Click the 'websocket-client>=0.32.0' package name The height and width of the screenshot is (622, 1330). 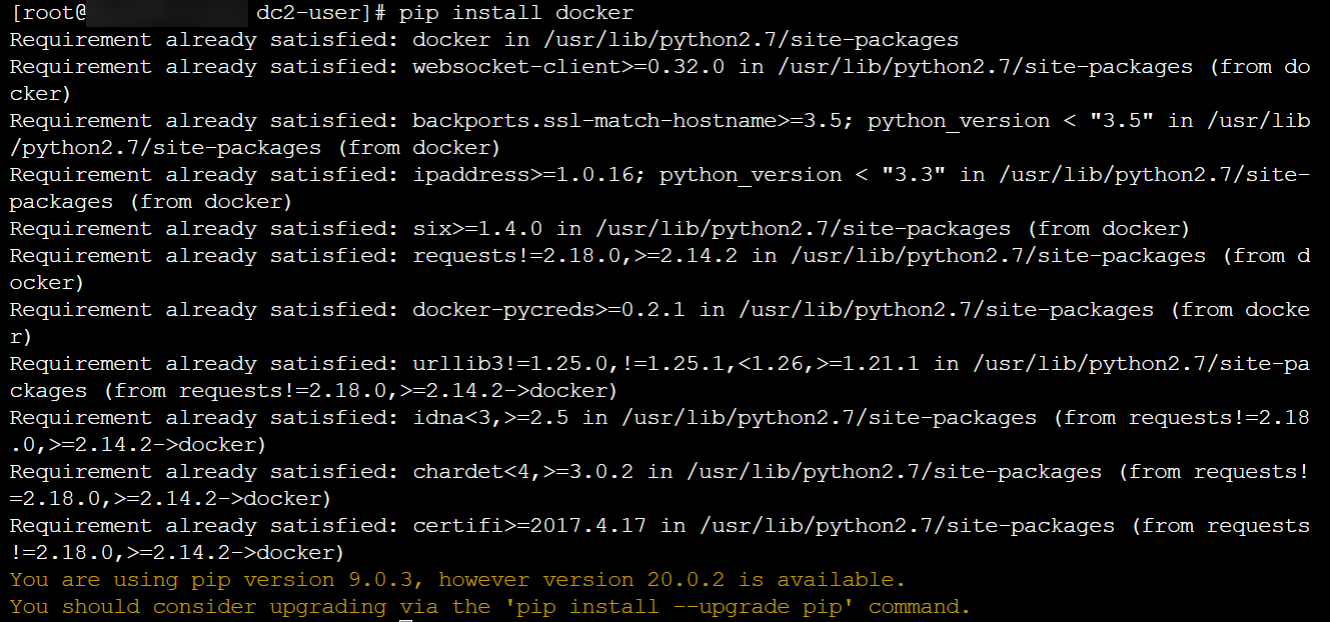coord(568,67)
